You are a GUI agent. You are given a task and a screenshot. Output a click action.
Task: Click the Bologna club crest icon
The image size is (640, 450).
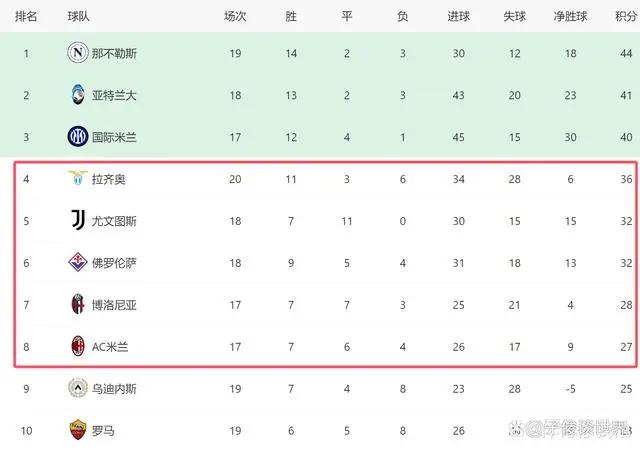click(x=77, y=305)
